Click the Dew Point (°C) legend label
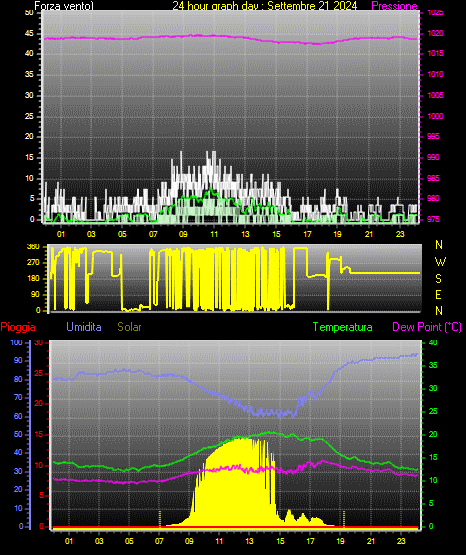The image size is (466, 555). pos(427,327)
